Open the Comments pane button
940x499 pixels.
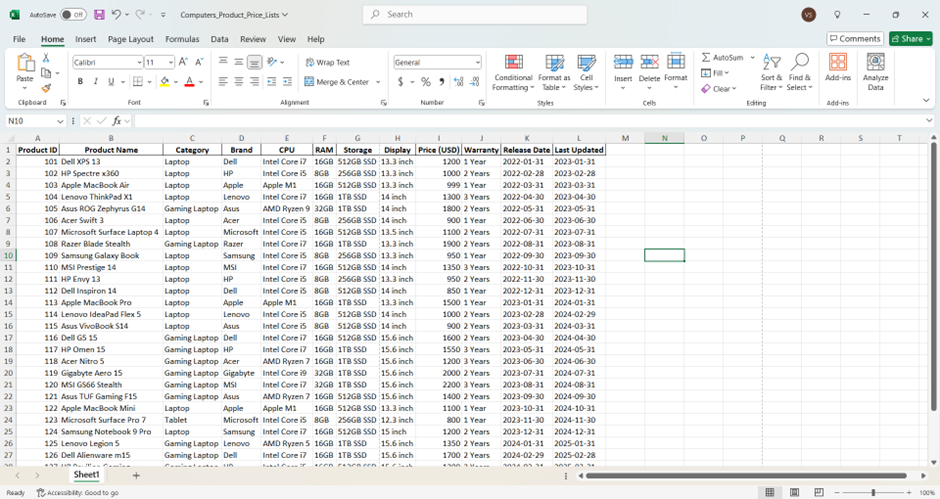click(854, 39)
